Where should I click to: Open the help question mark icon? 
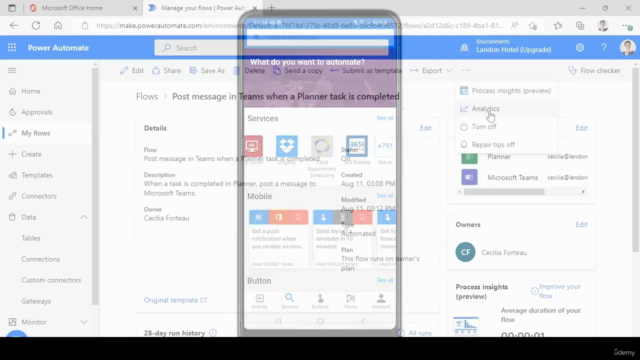click(604, 48)
